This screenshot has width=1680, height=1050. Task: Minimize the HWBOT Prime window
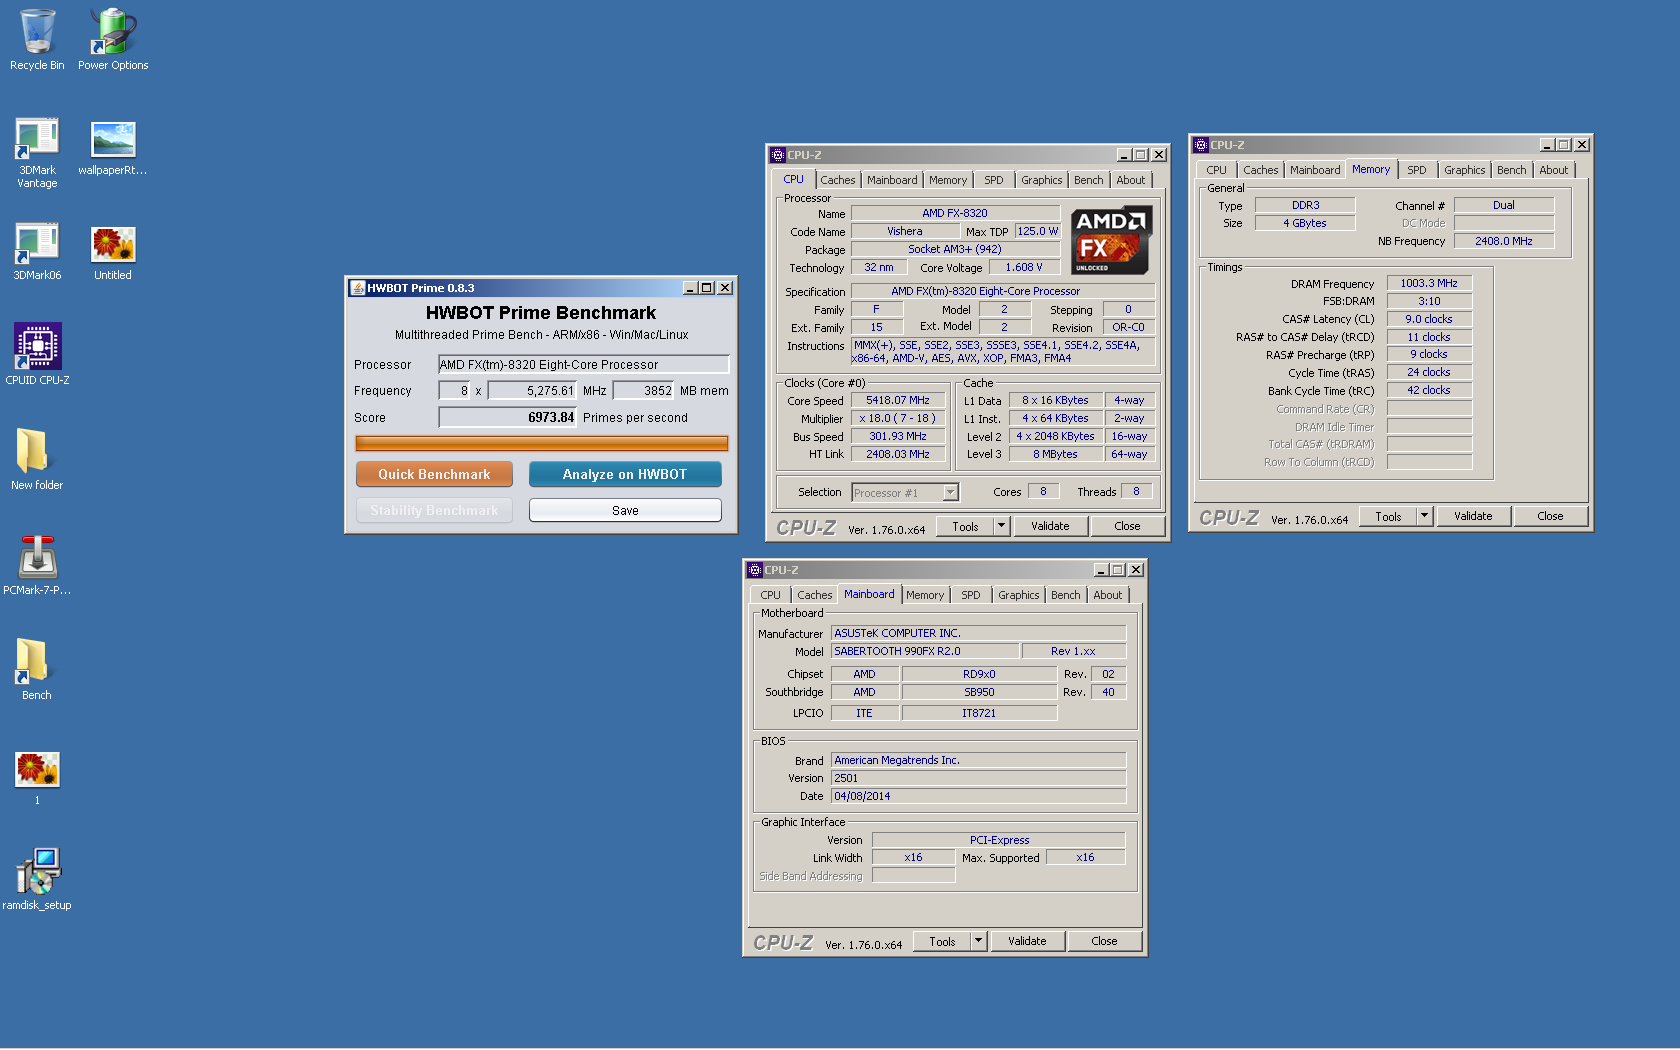pyautogui.click(x=690, y=288)
